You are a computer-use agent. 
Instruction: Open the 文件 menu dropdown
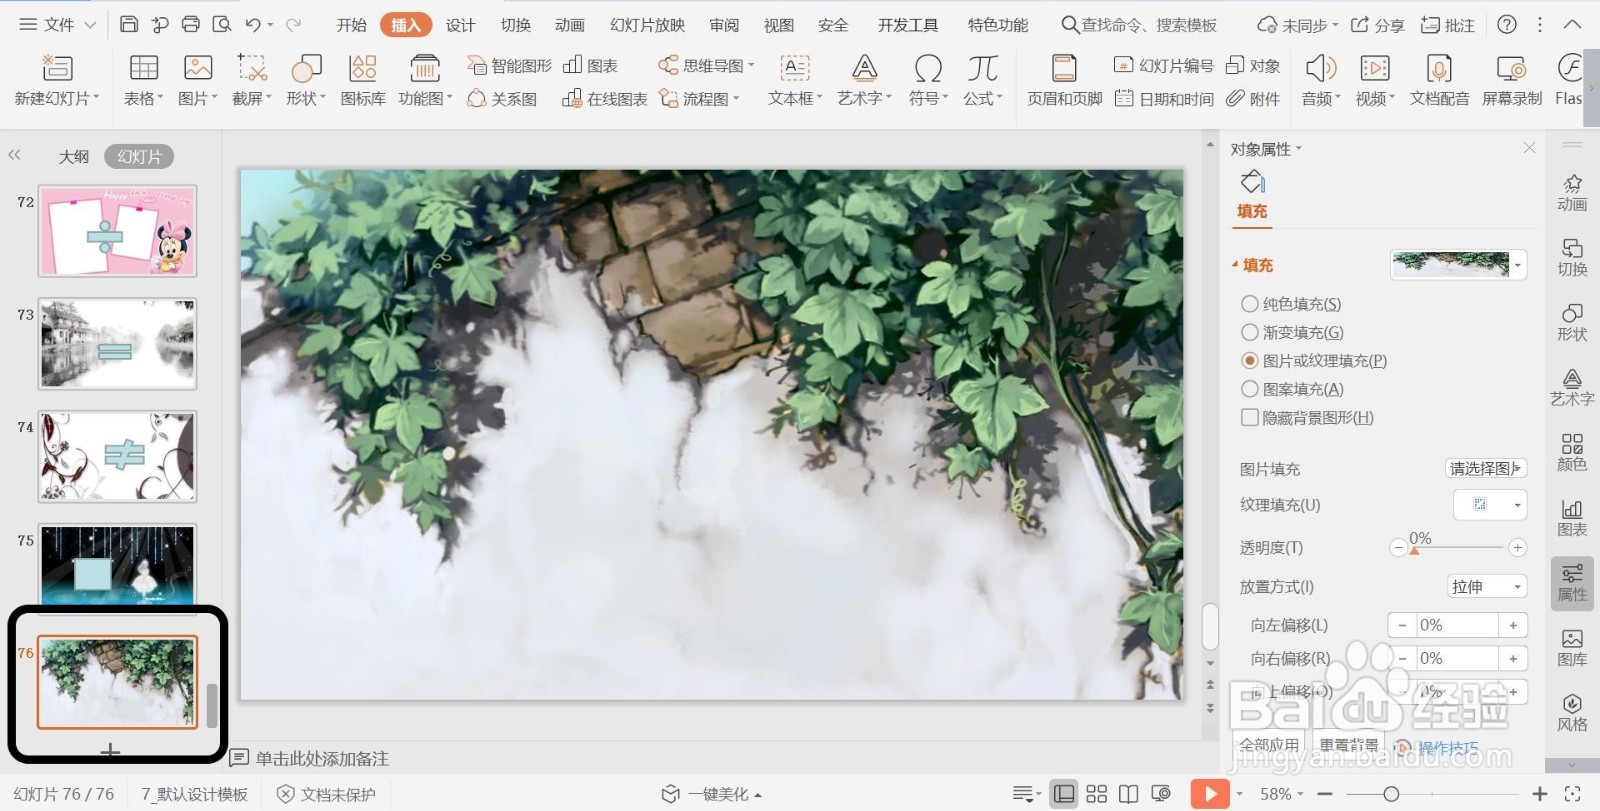[57, 25]
